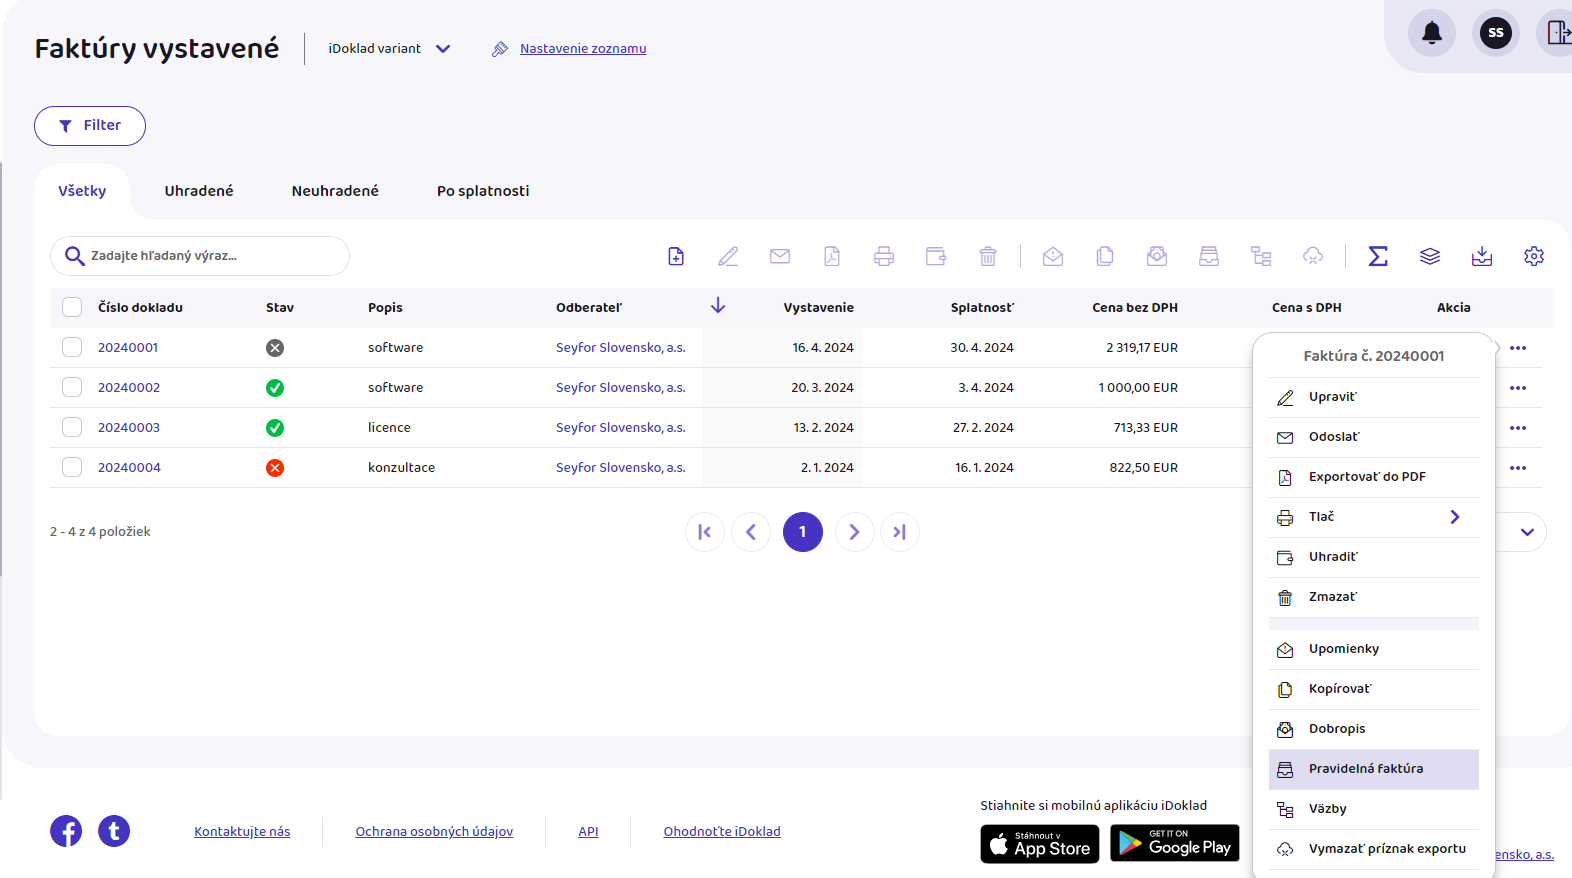1572x878 pixels.
Task: Check the box for invoice 20240002
Action: click(x=72, y=388)
